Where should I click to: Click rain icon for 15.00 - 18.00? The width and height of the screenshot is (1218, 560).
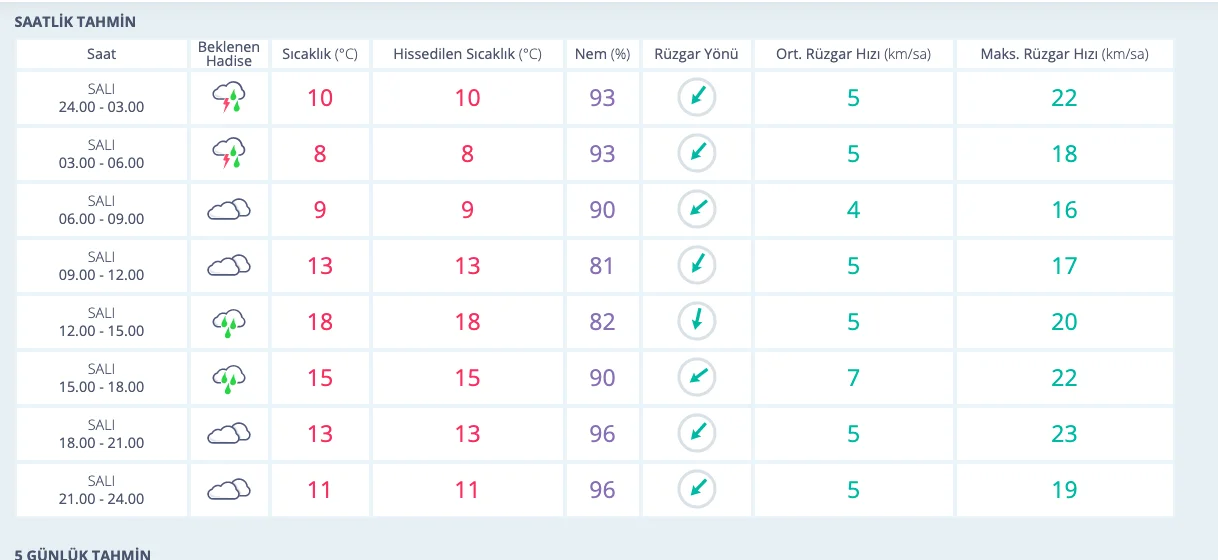[228, 378]
